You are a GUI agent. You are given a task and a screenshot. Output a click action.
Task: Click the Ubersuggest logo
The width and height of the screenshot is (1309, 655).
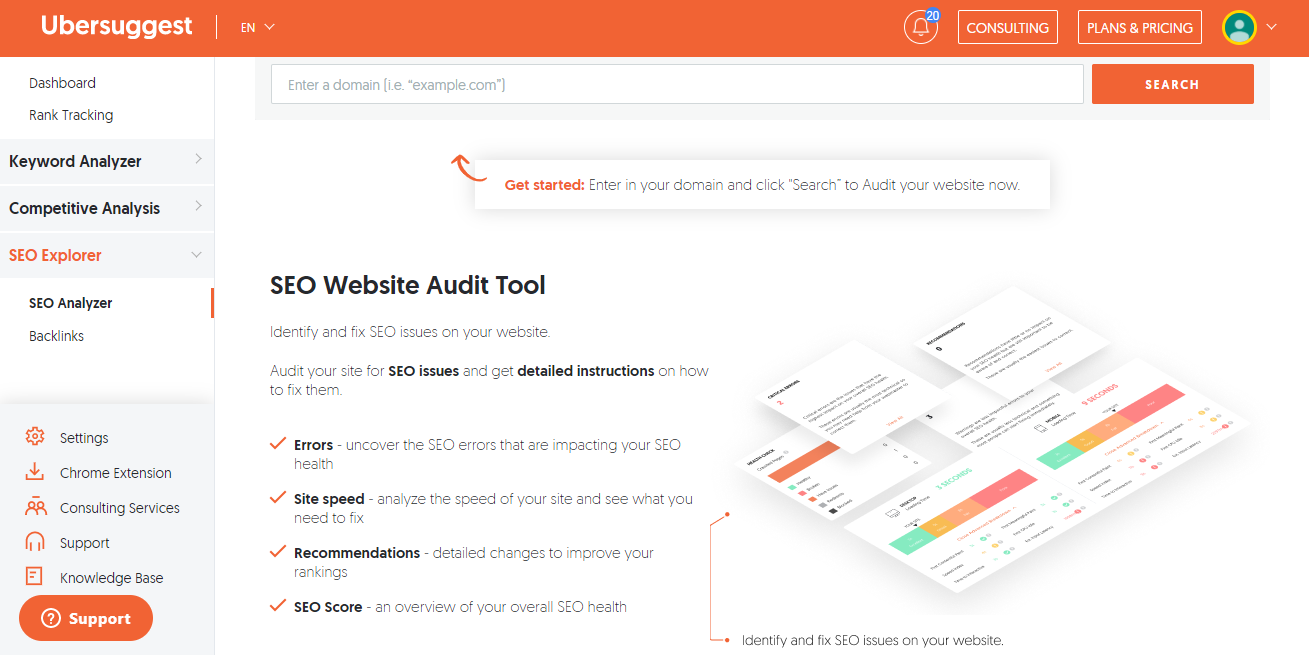click(116, 27)
